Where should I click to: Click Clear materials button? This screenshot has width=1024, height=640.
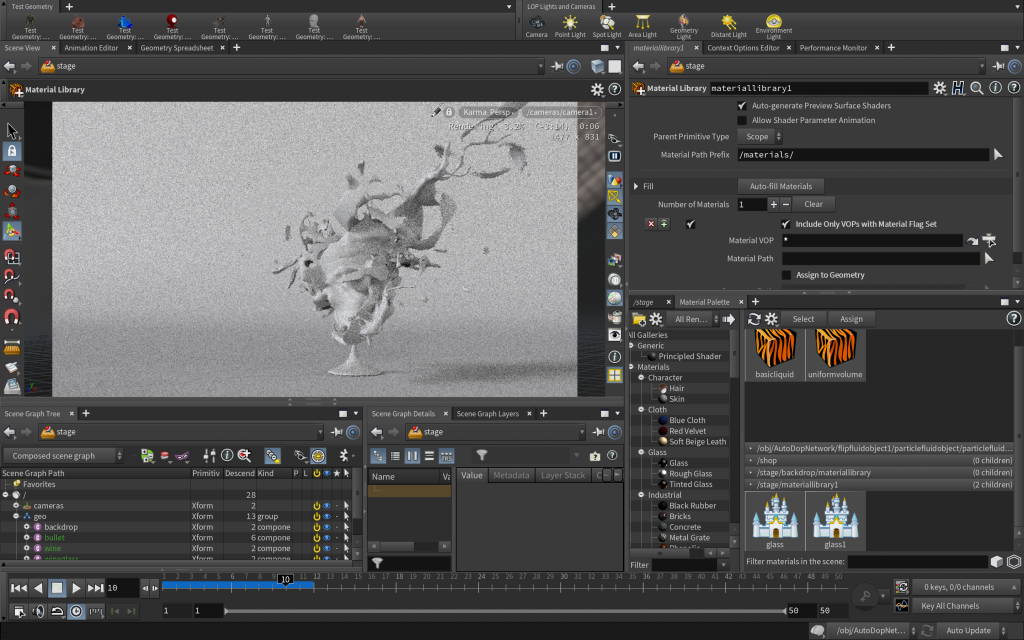[813, 204]
